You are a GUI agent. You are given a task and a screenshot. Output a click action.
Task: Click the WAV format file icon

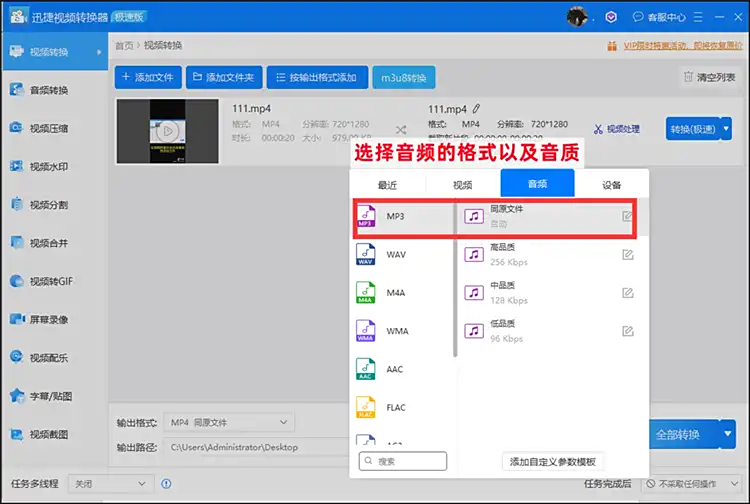(366, 255)
